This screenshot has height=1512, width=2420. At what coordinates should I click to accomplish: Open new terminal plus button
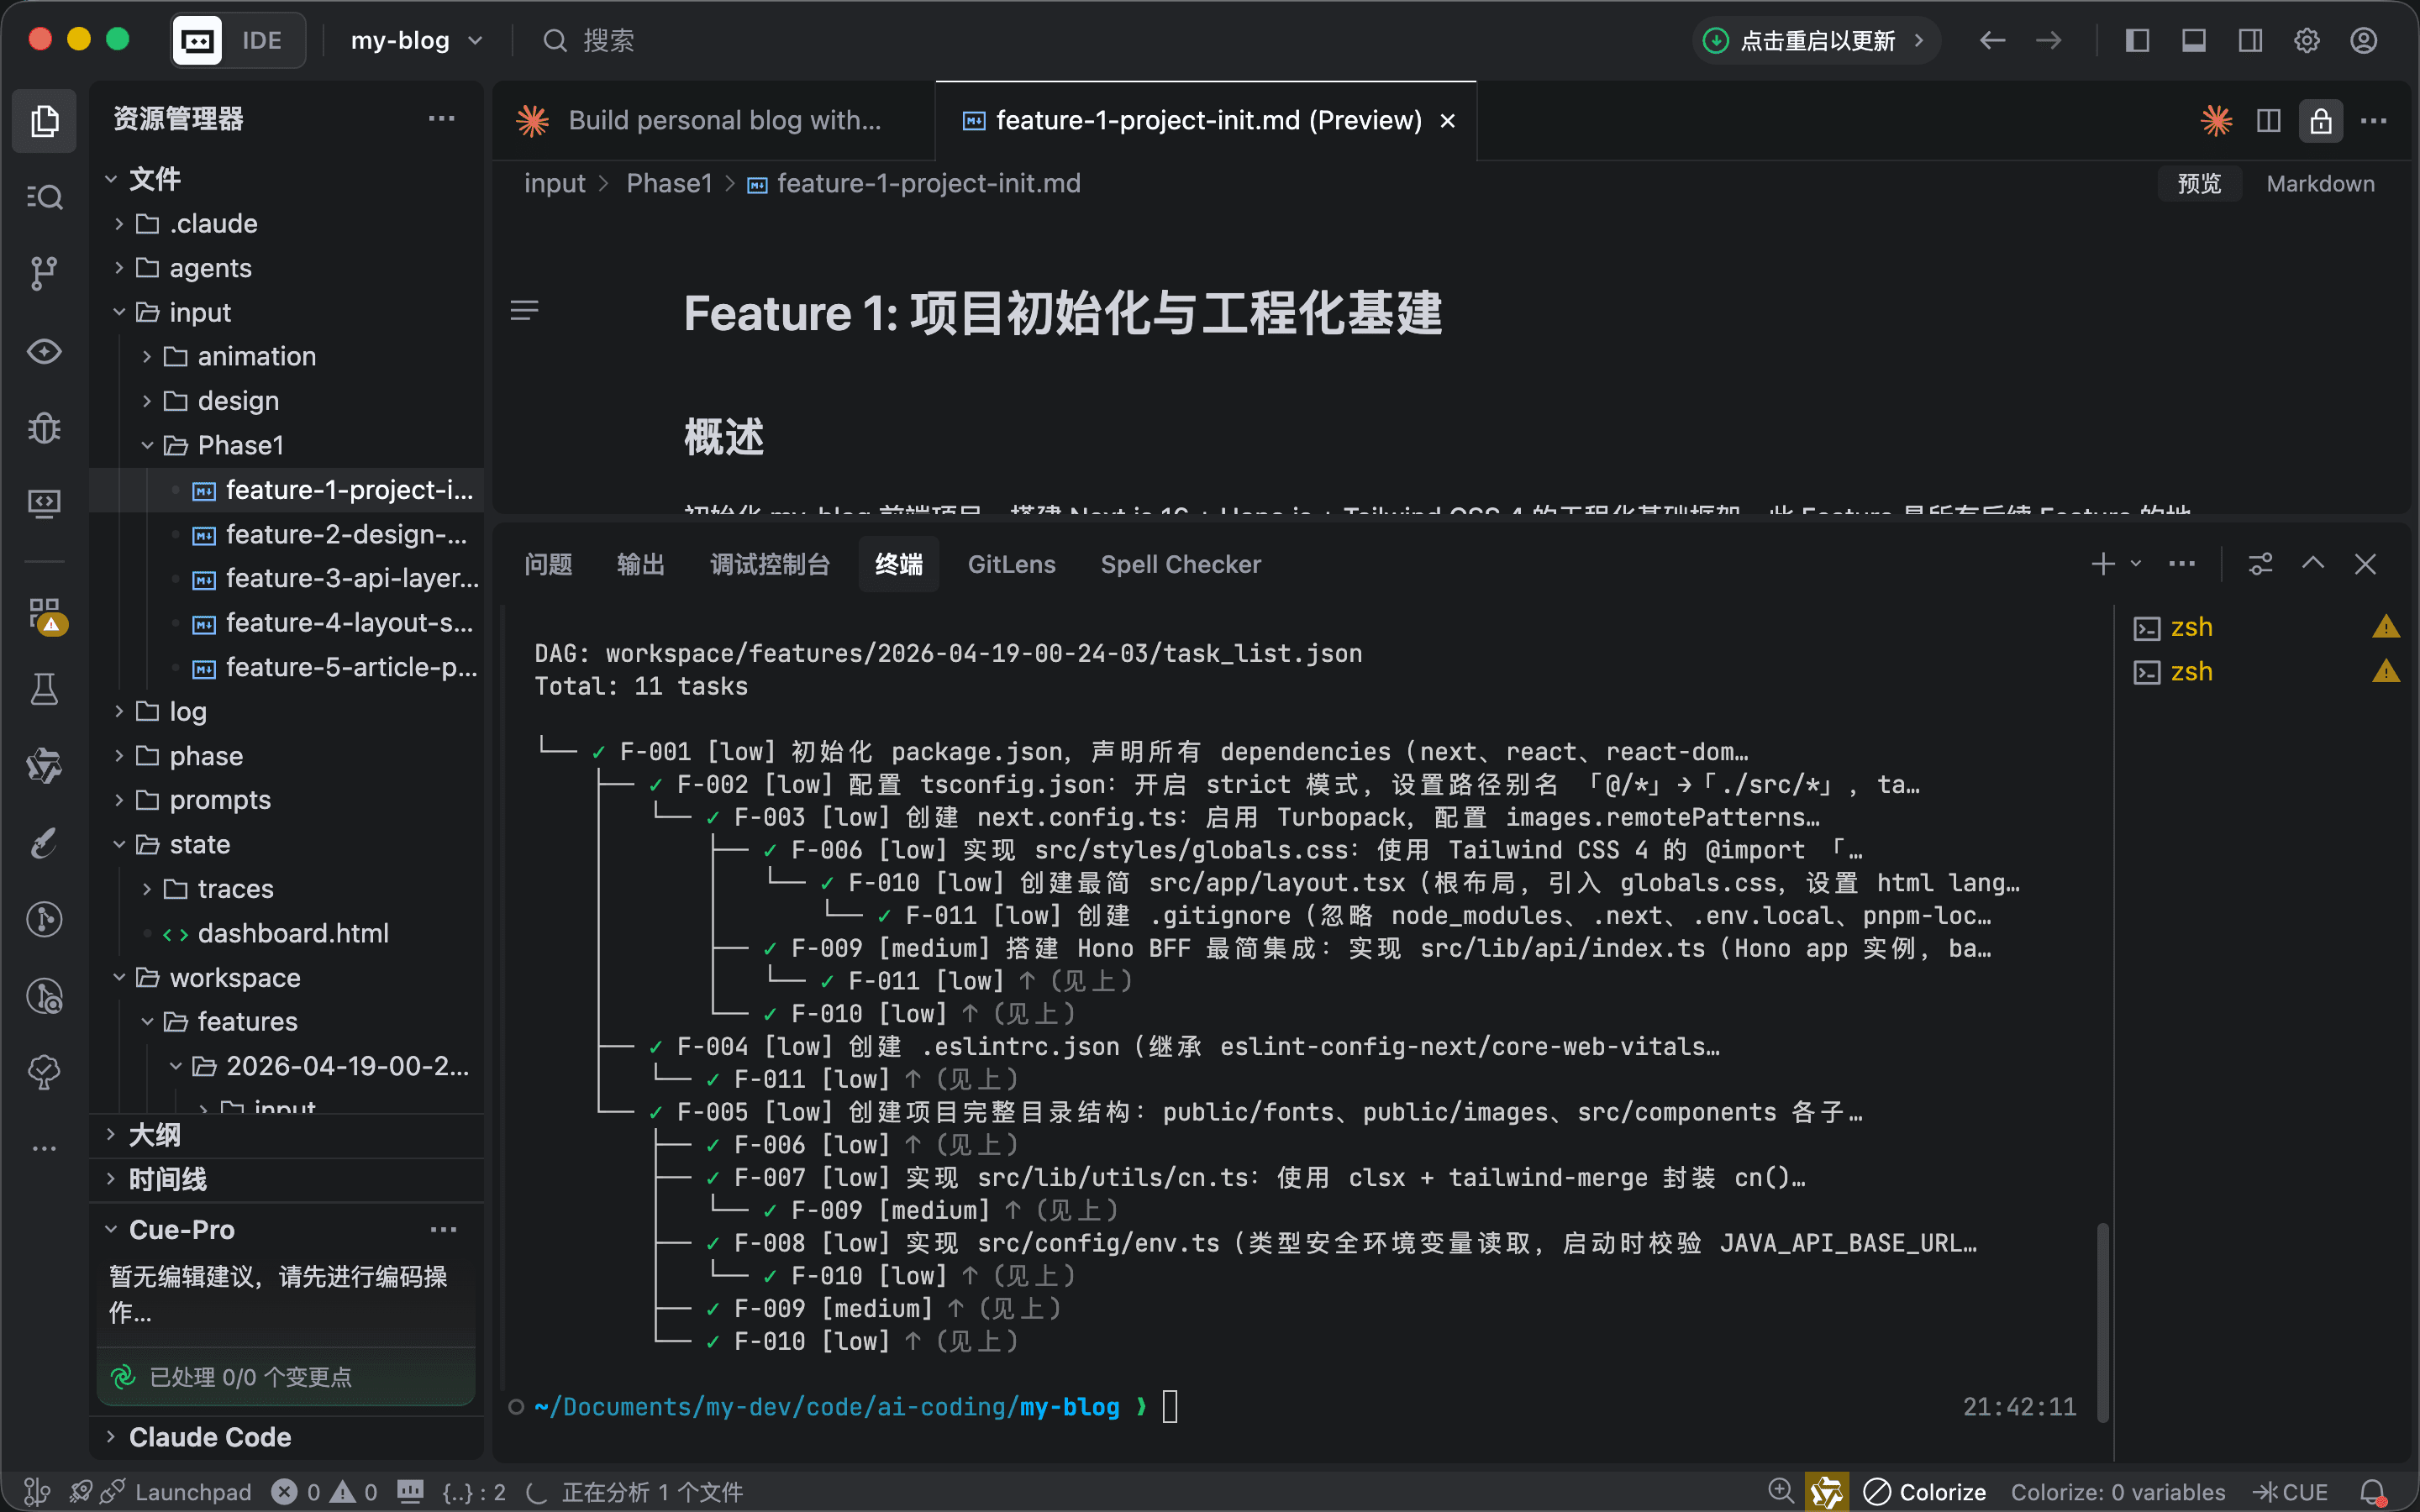tap(2102, 564)
